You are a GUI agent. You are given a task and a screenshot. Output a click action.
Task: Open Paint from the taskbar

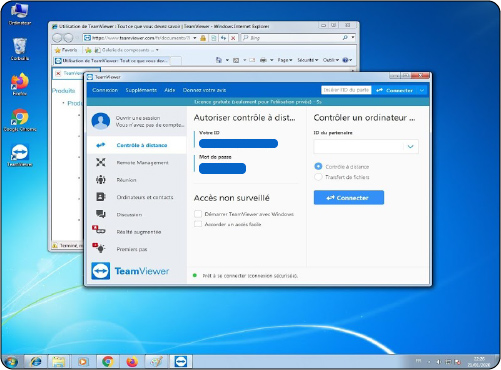[x=157, y=362]
